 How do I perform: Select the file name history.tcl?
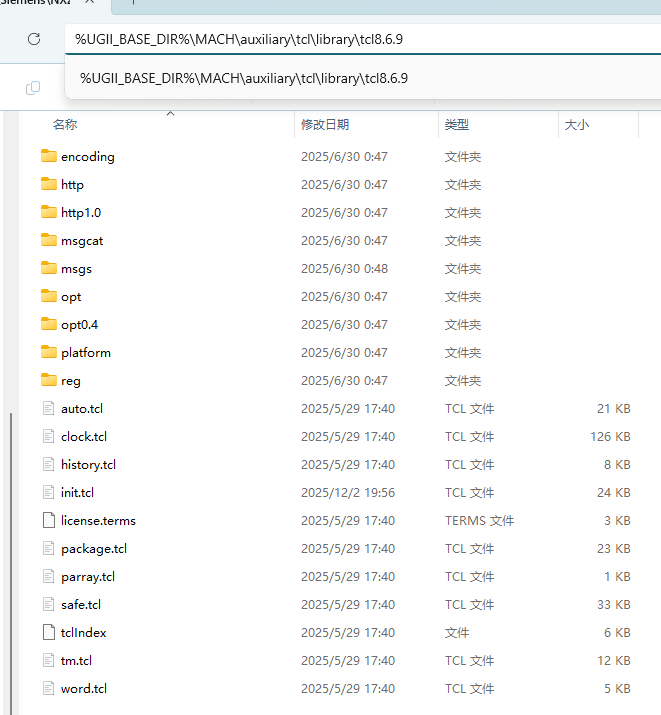click(88, 465)
